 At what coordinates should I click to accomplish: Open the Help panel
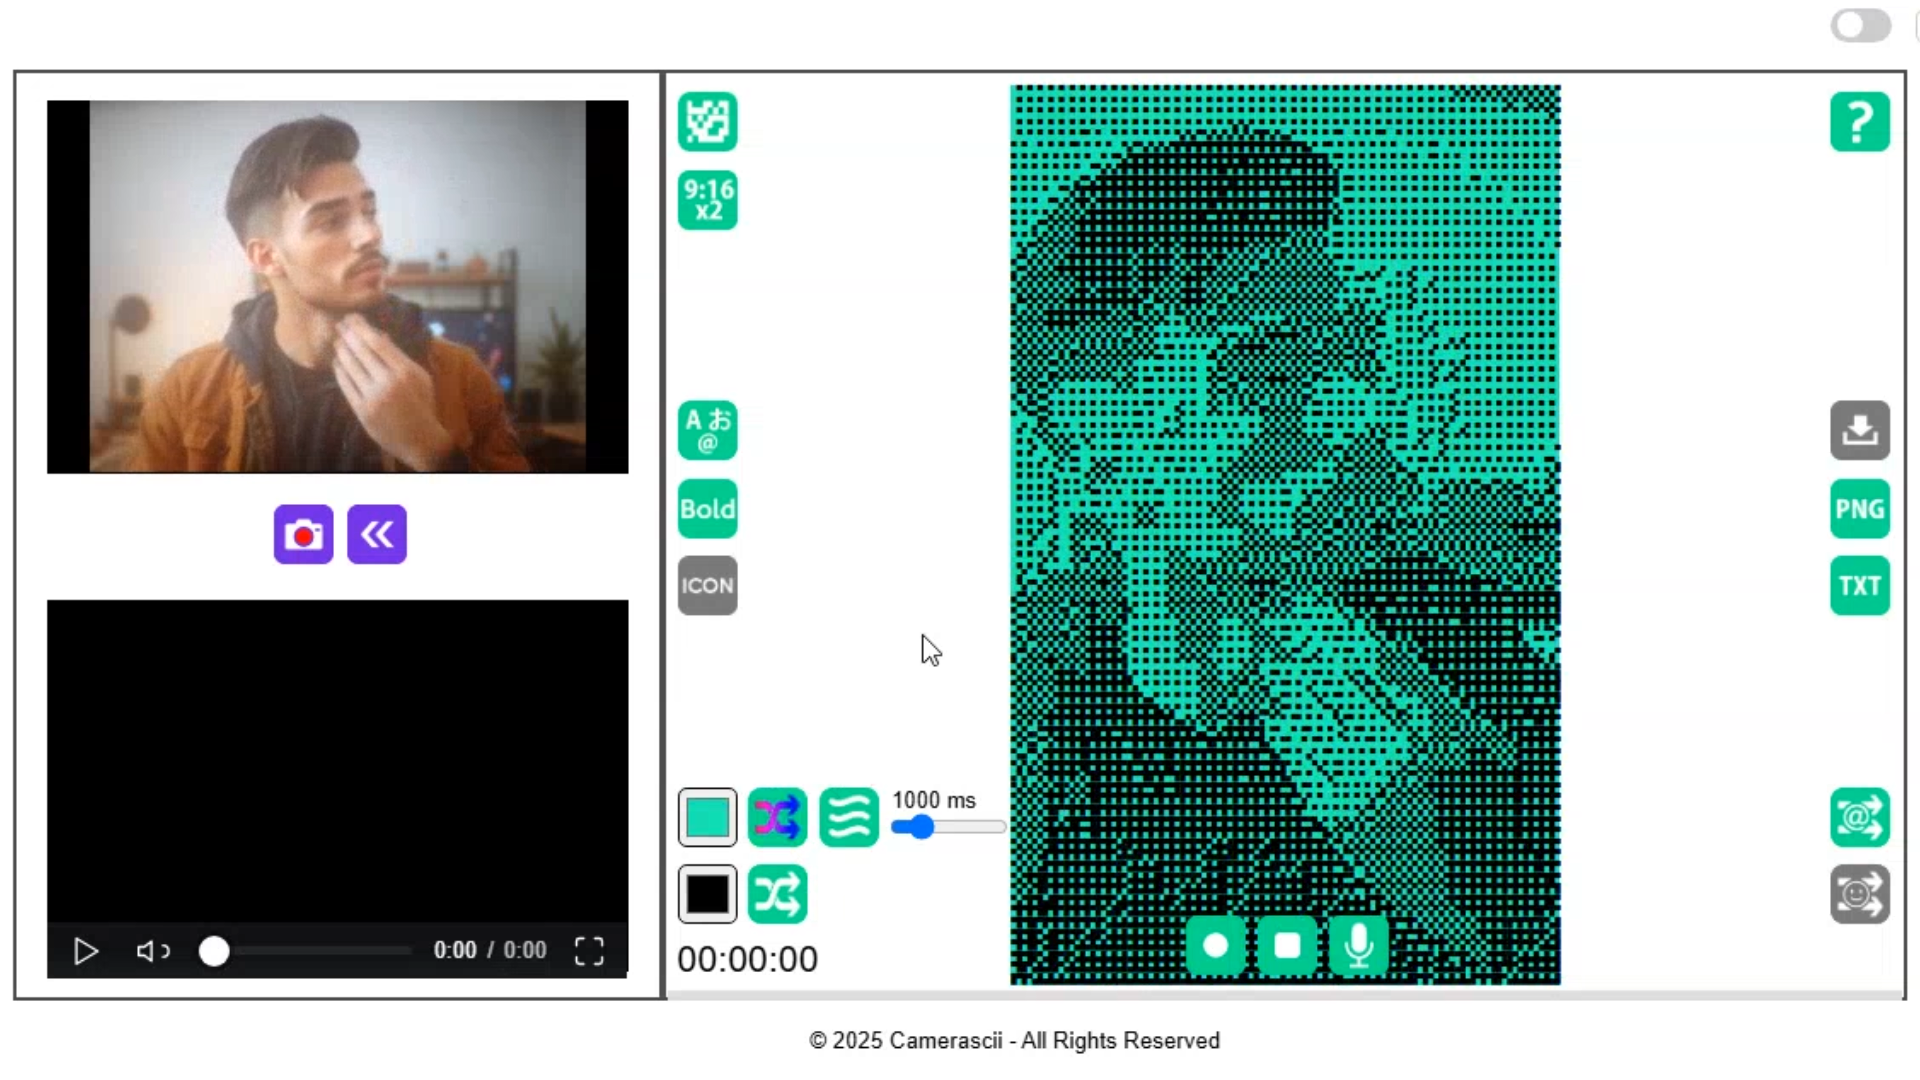click(x=1859, y=121)
